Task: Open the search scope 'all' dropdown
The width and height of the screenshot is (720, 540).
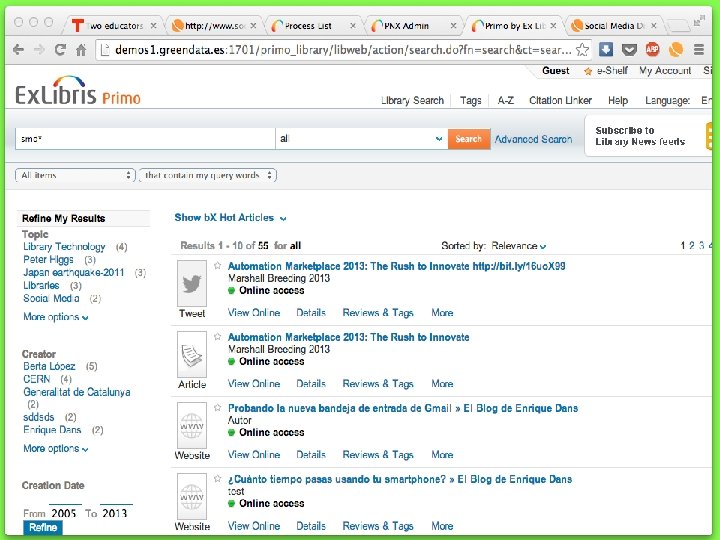Action: point(361,138)
